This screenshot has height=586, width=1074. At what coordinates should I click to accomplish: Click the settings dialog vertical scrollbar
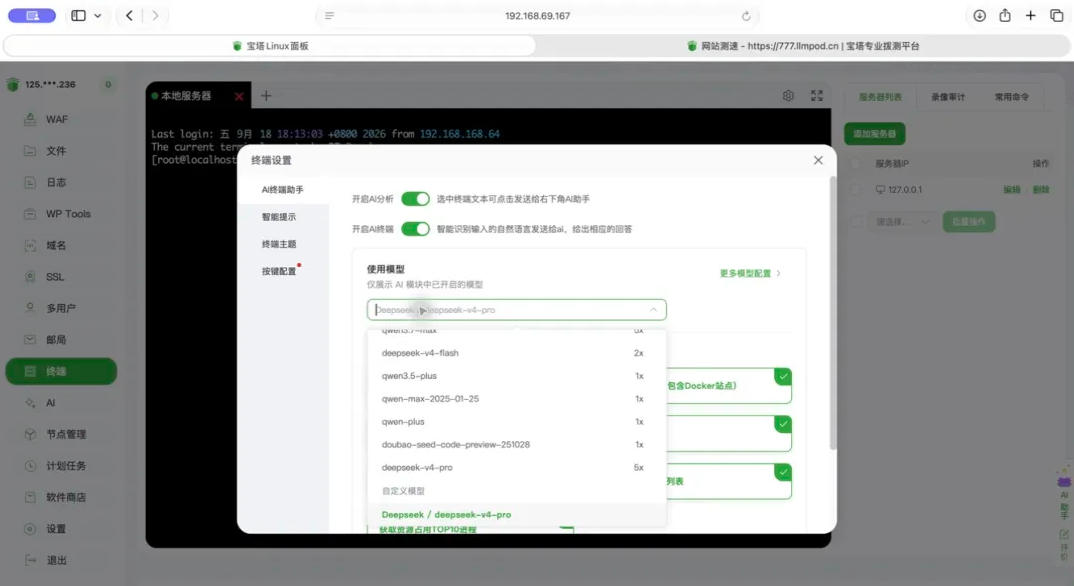833,313
